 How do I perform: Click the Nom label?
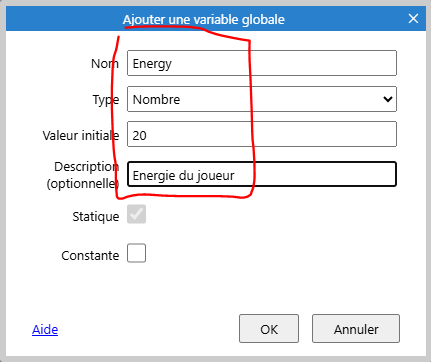[105, 63]
